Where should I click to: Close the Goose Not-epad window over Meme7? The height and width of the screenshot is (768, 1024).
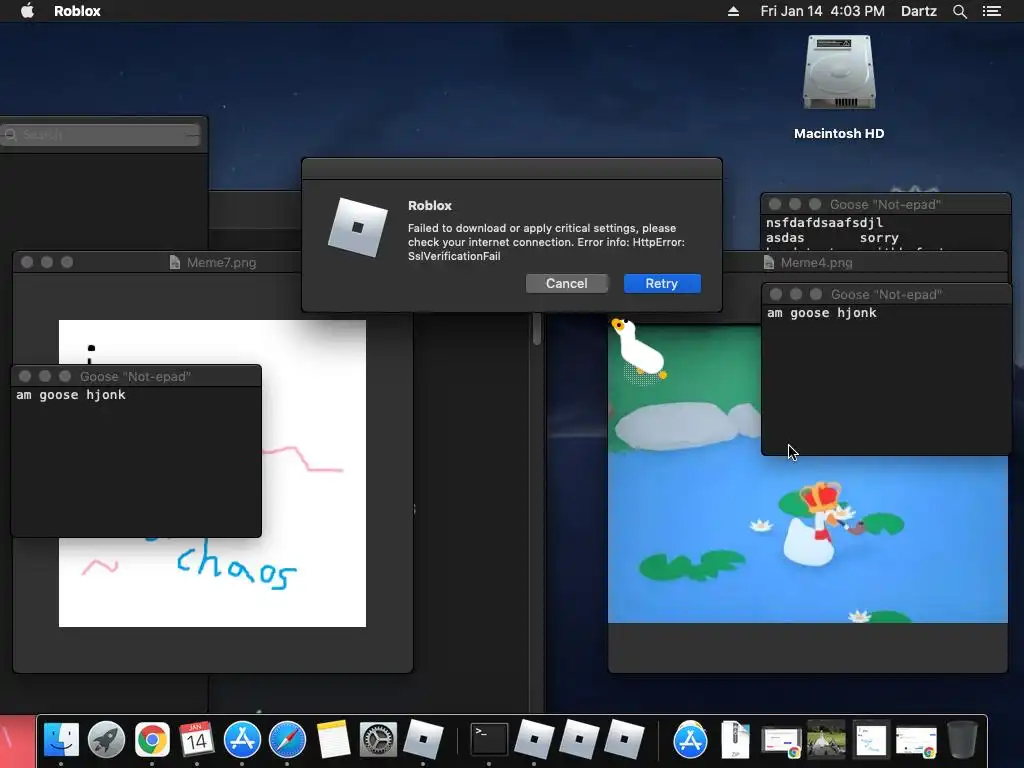pos(25,376)
